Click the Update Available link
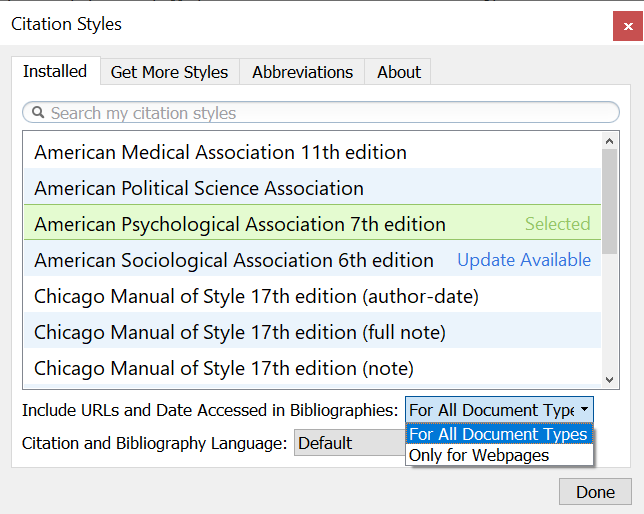This screenshot has width=644, height=514. (x=524, y=260)
